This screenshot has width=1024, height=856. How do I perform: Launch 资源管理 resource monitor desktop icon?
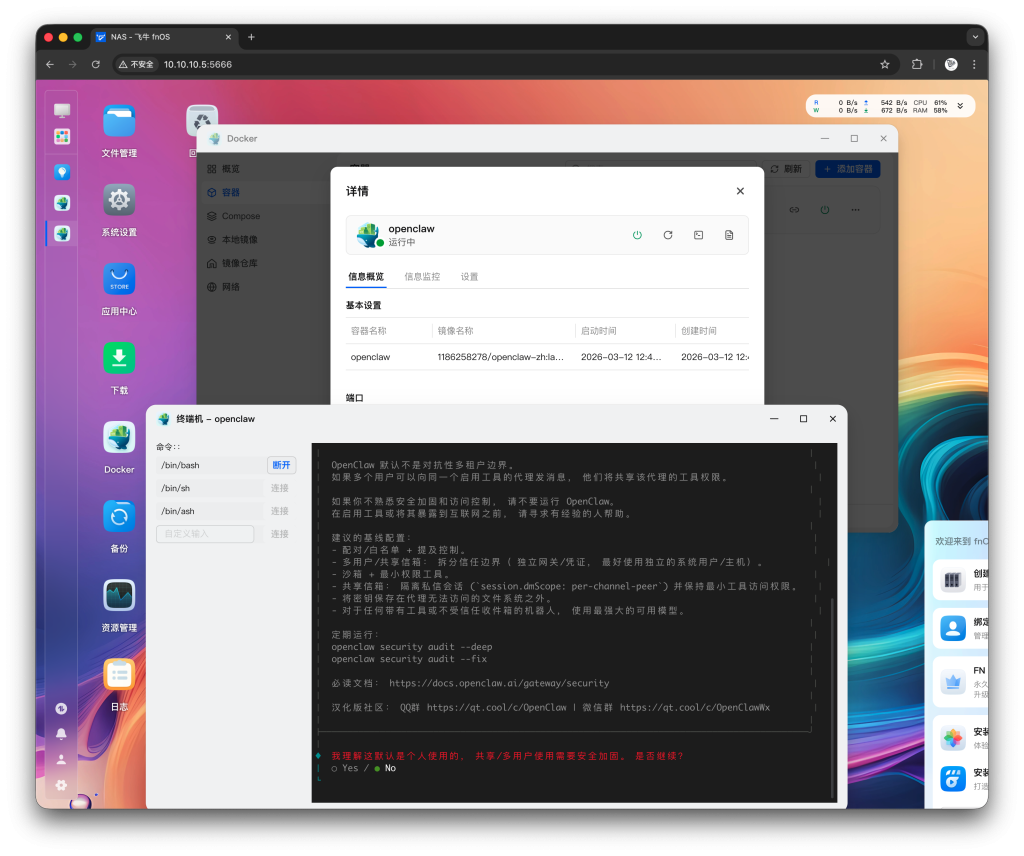coord(119,596)
